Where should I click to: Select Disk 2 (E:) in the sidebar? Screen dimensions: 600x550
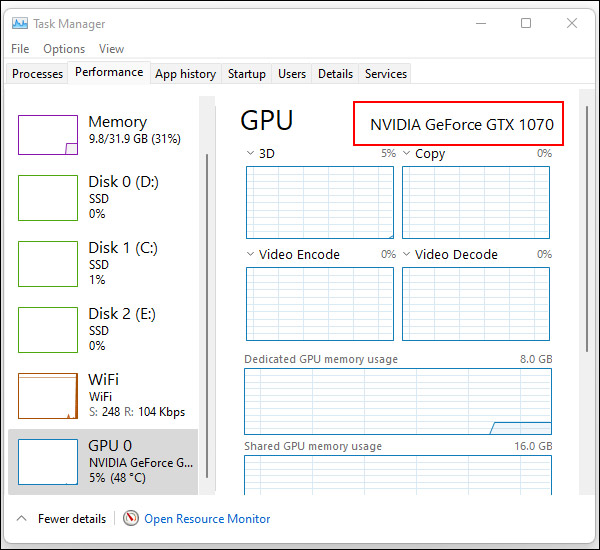point(103,330)
